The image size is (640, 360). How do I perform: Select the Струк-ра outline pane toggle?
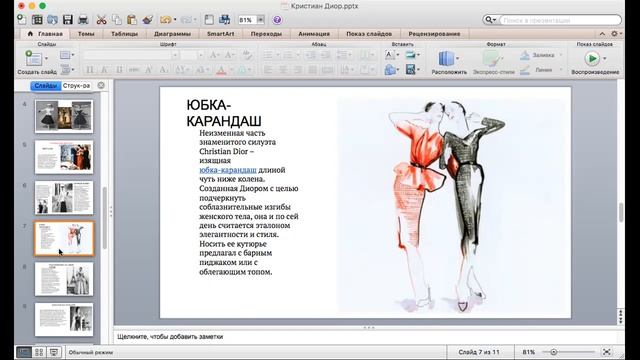point(76,86)
